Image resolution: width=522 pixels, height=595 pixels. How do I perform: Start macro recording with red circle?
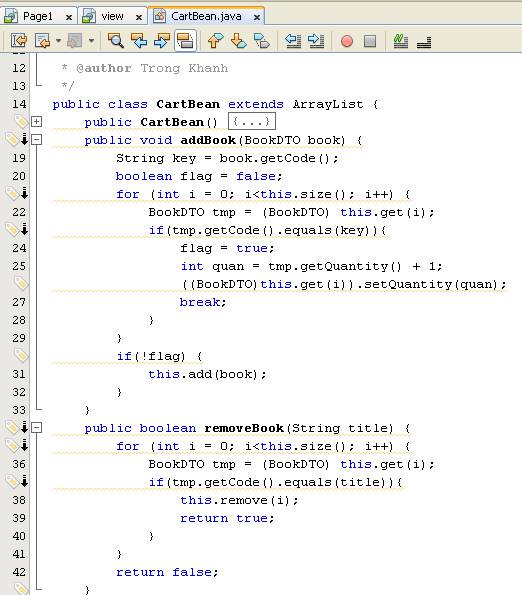(x=347, y=41)
